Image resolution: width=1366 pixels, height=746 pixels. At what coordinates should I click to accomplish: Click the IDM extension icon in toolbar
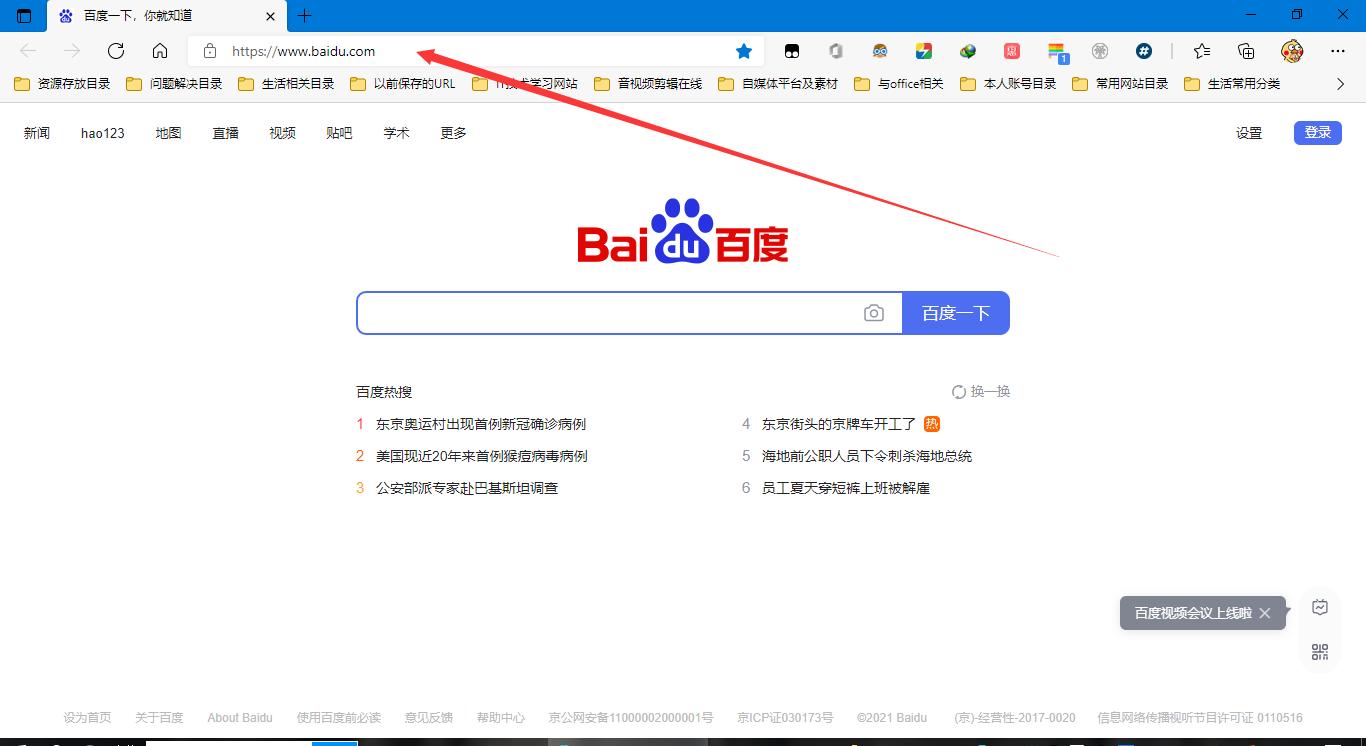coord(967,50)
